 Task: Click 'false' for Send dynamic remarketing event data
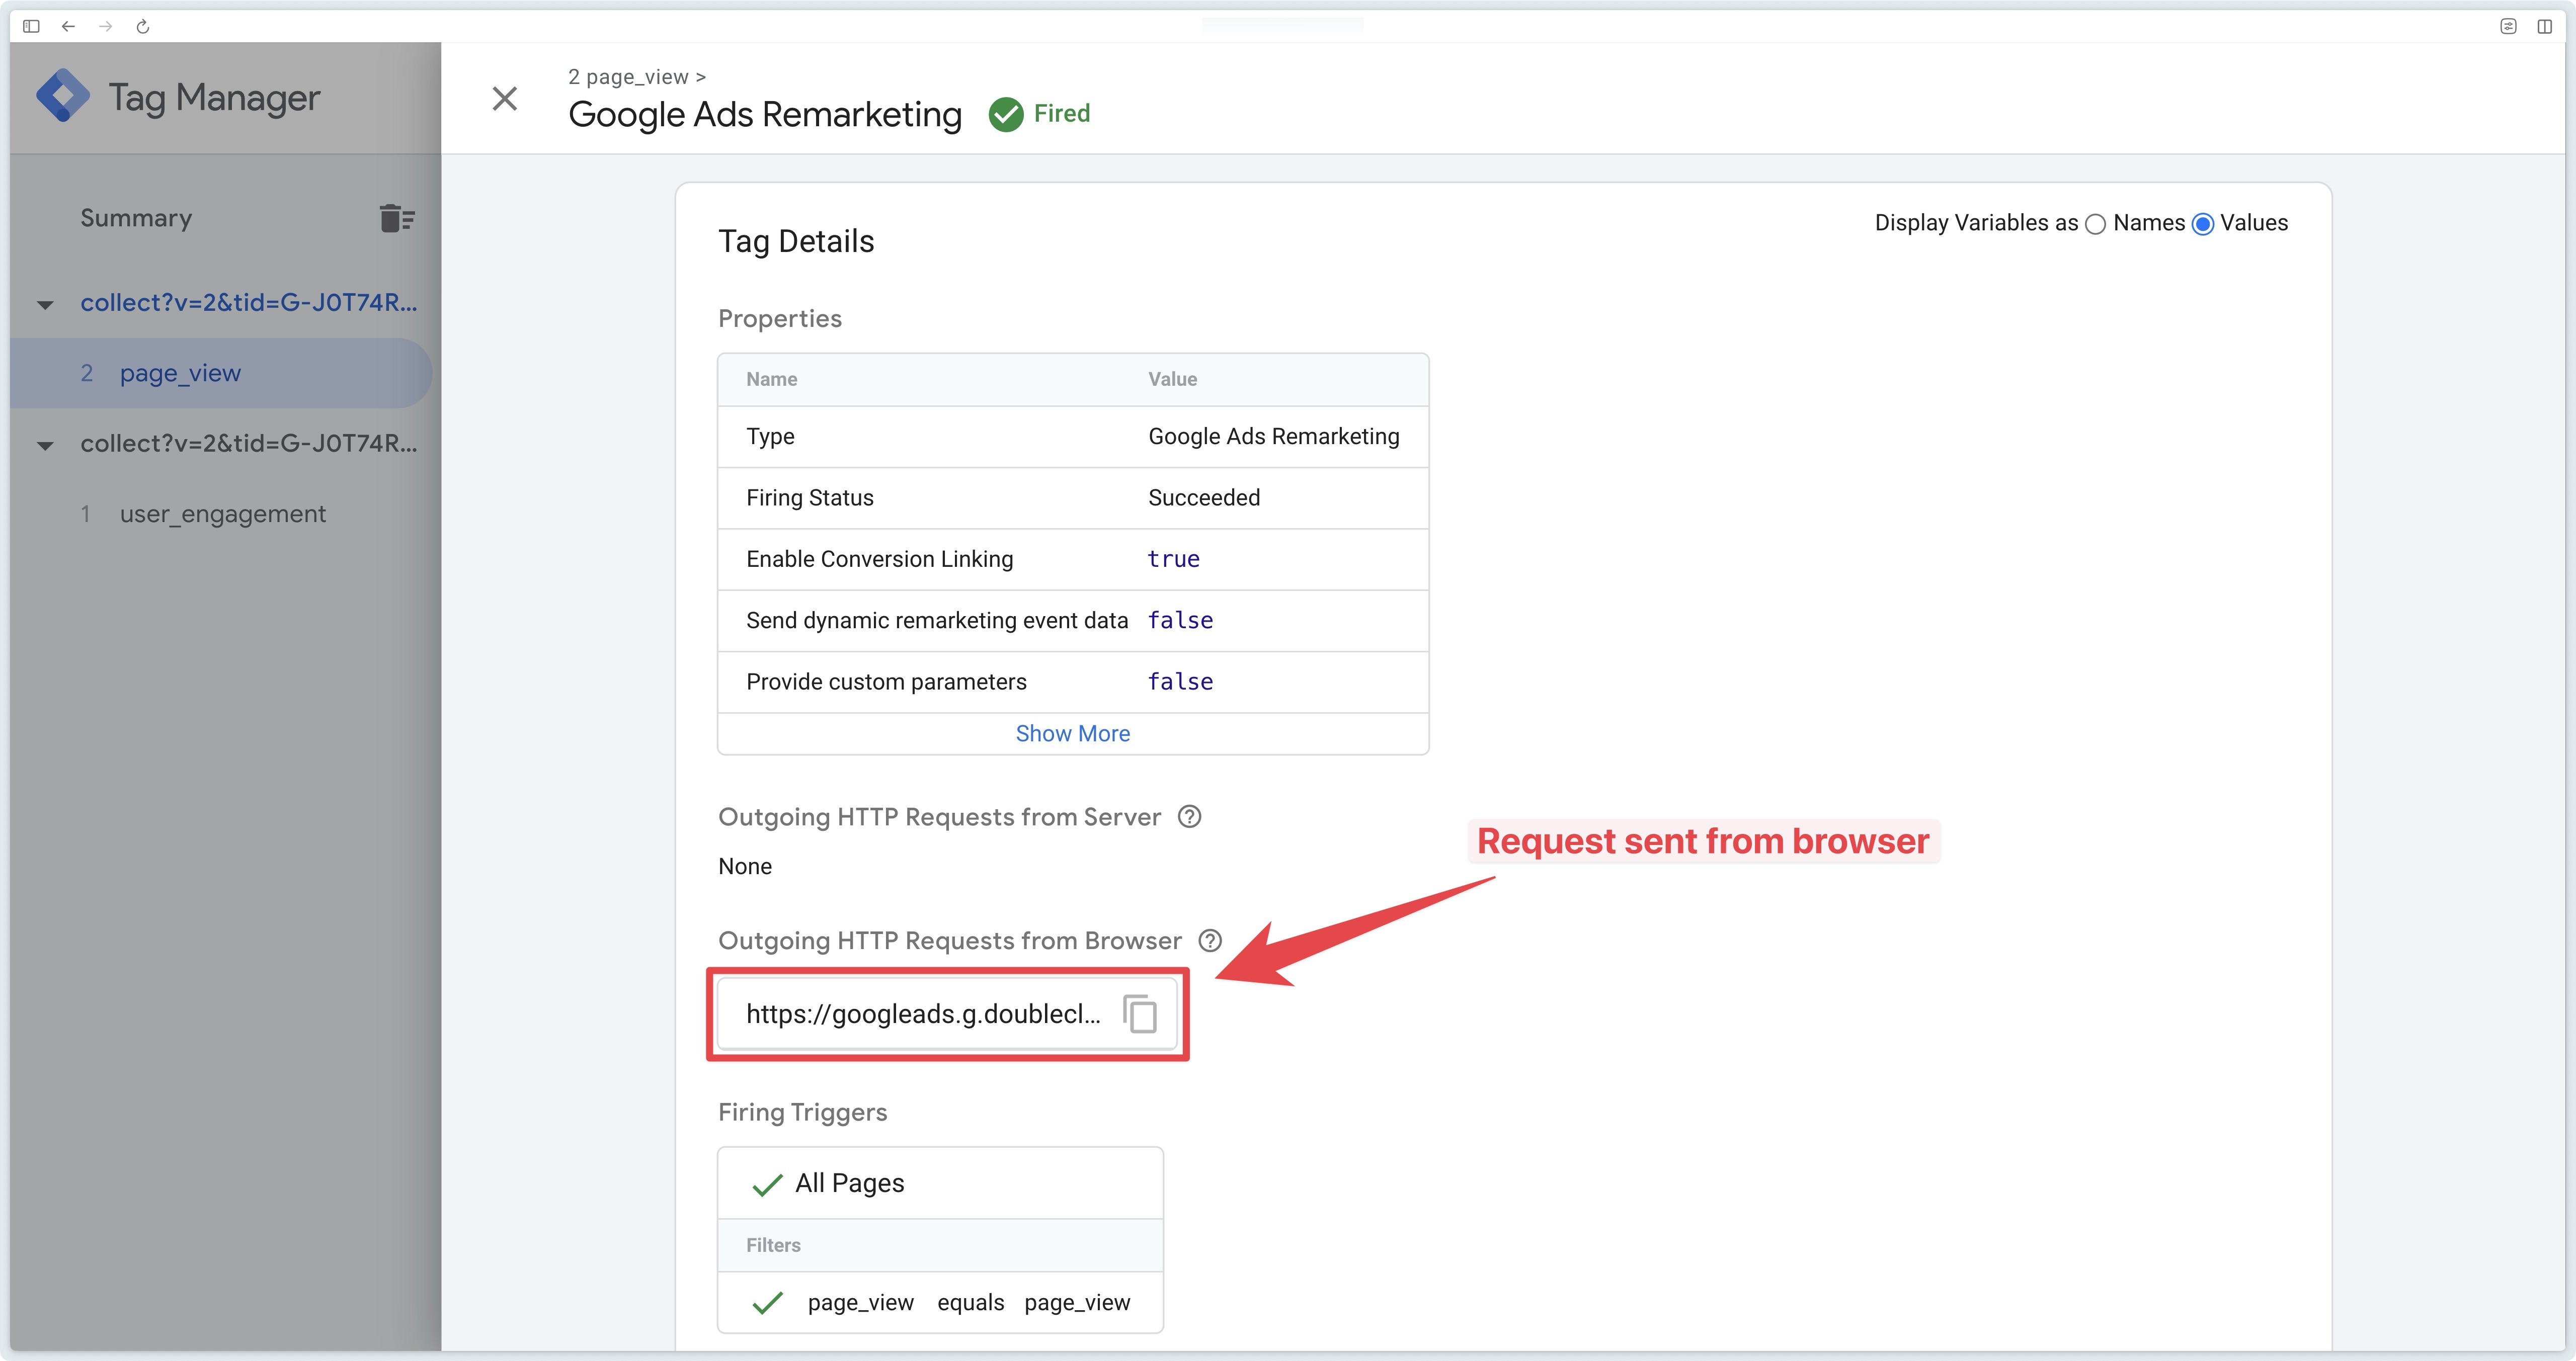click(x=1180, y=620)
